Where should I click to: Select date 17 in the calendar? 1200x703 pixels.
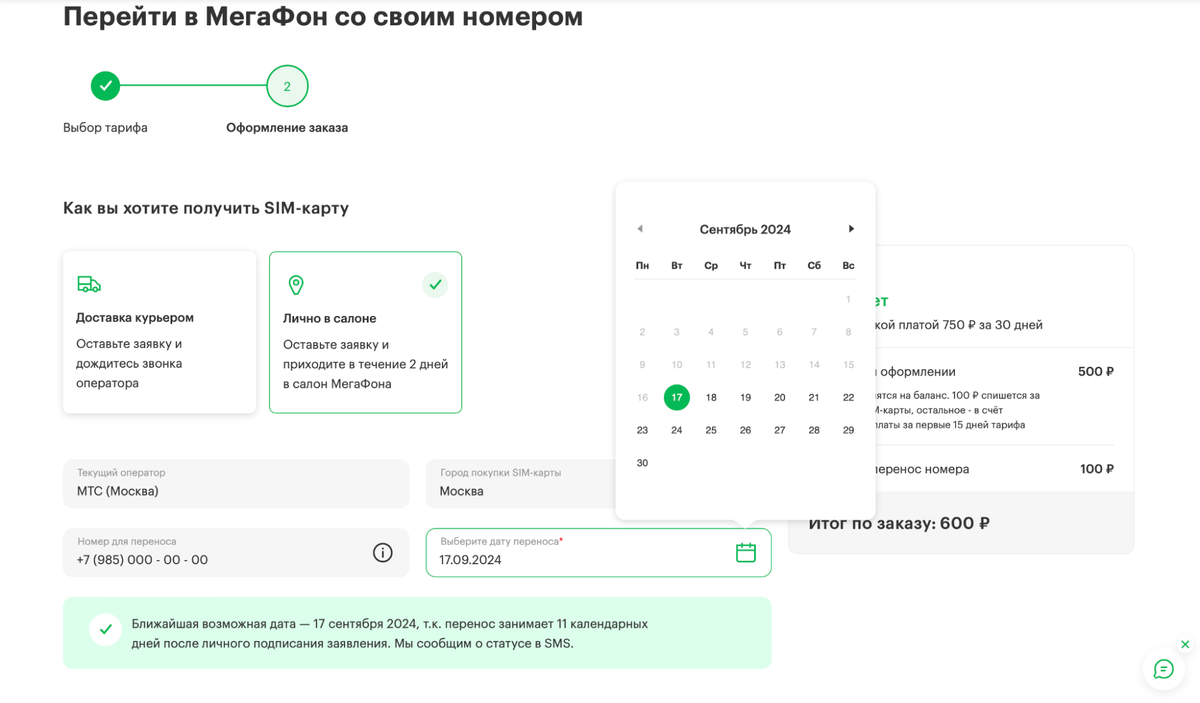[677, 397]
